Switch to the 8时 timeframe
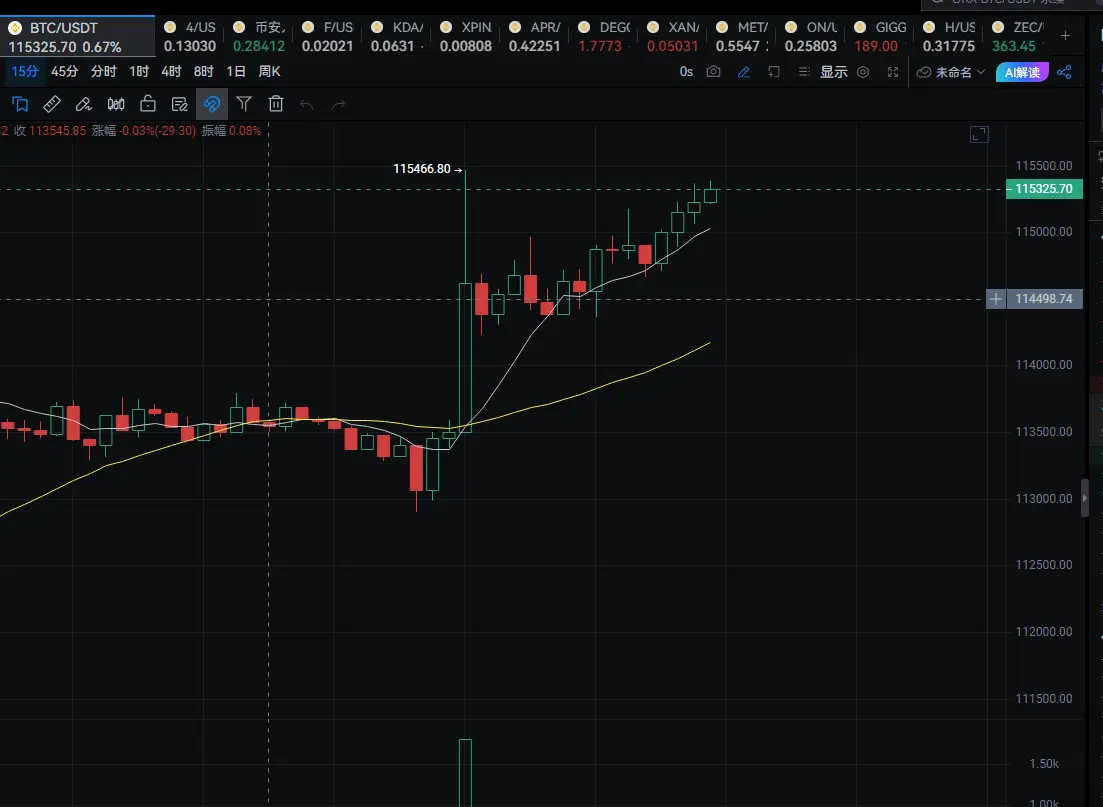1103x807 pixels. point(204,72)
